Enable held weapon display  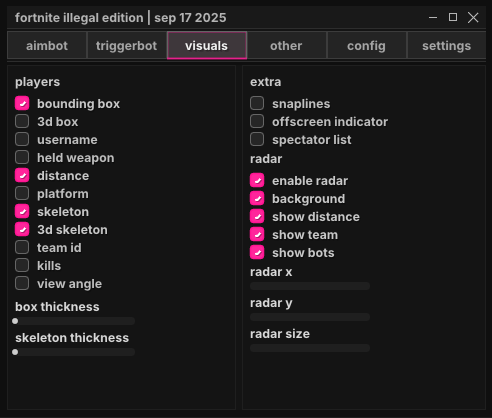[22, 157]
